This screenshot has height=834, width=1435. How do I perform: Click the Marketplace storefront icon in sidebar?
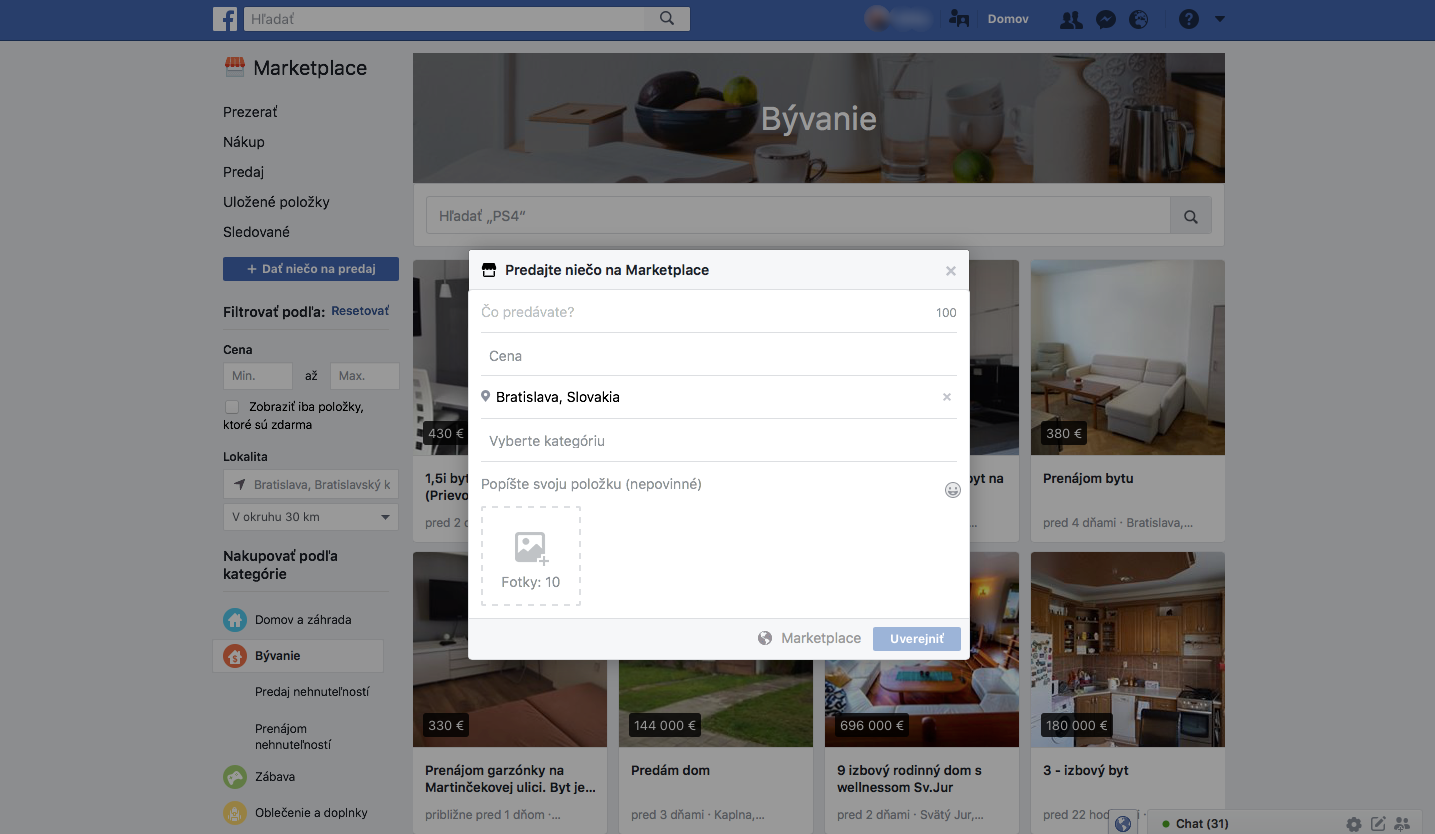[234, 67]
